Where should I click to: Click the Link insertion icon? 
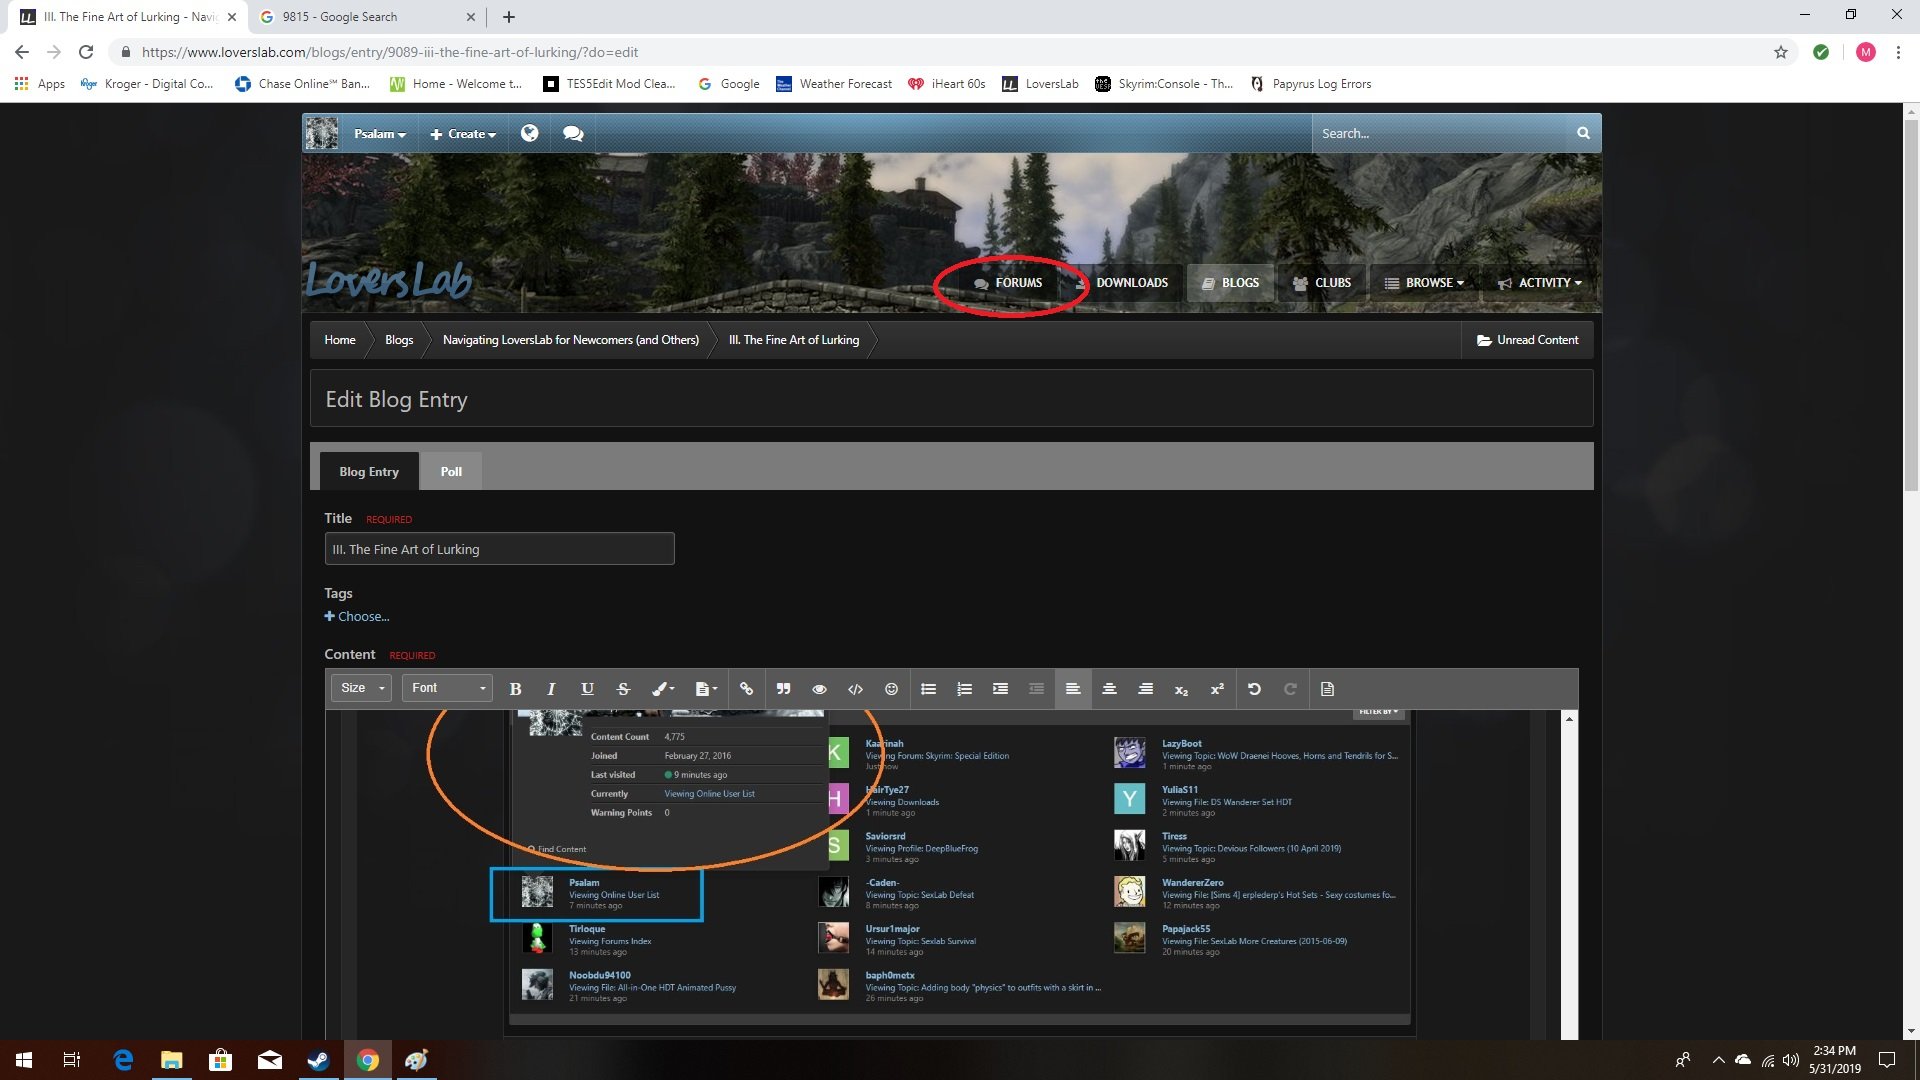tap(746, 687)
